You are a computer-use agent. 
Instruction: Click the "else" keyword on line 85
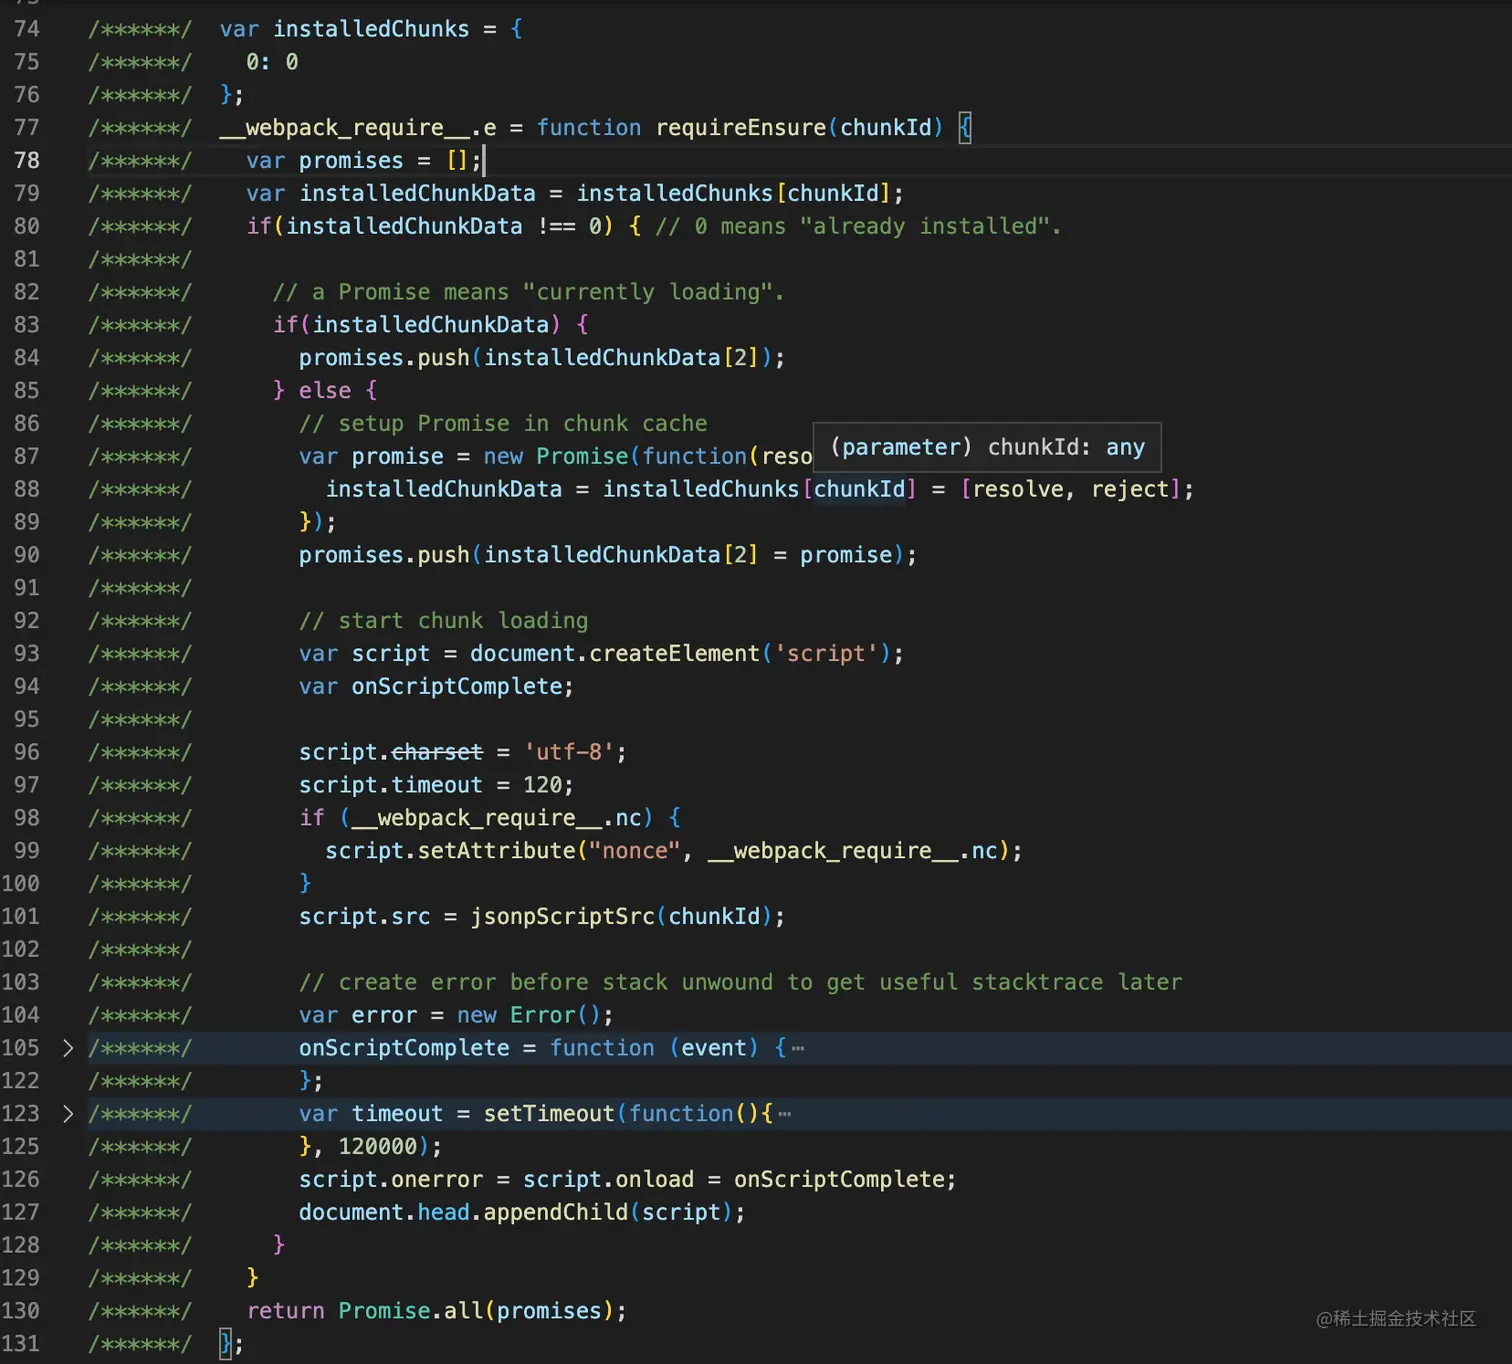(325, 391)
